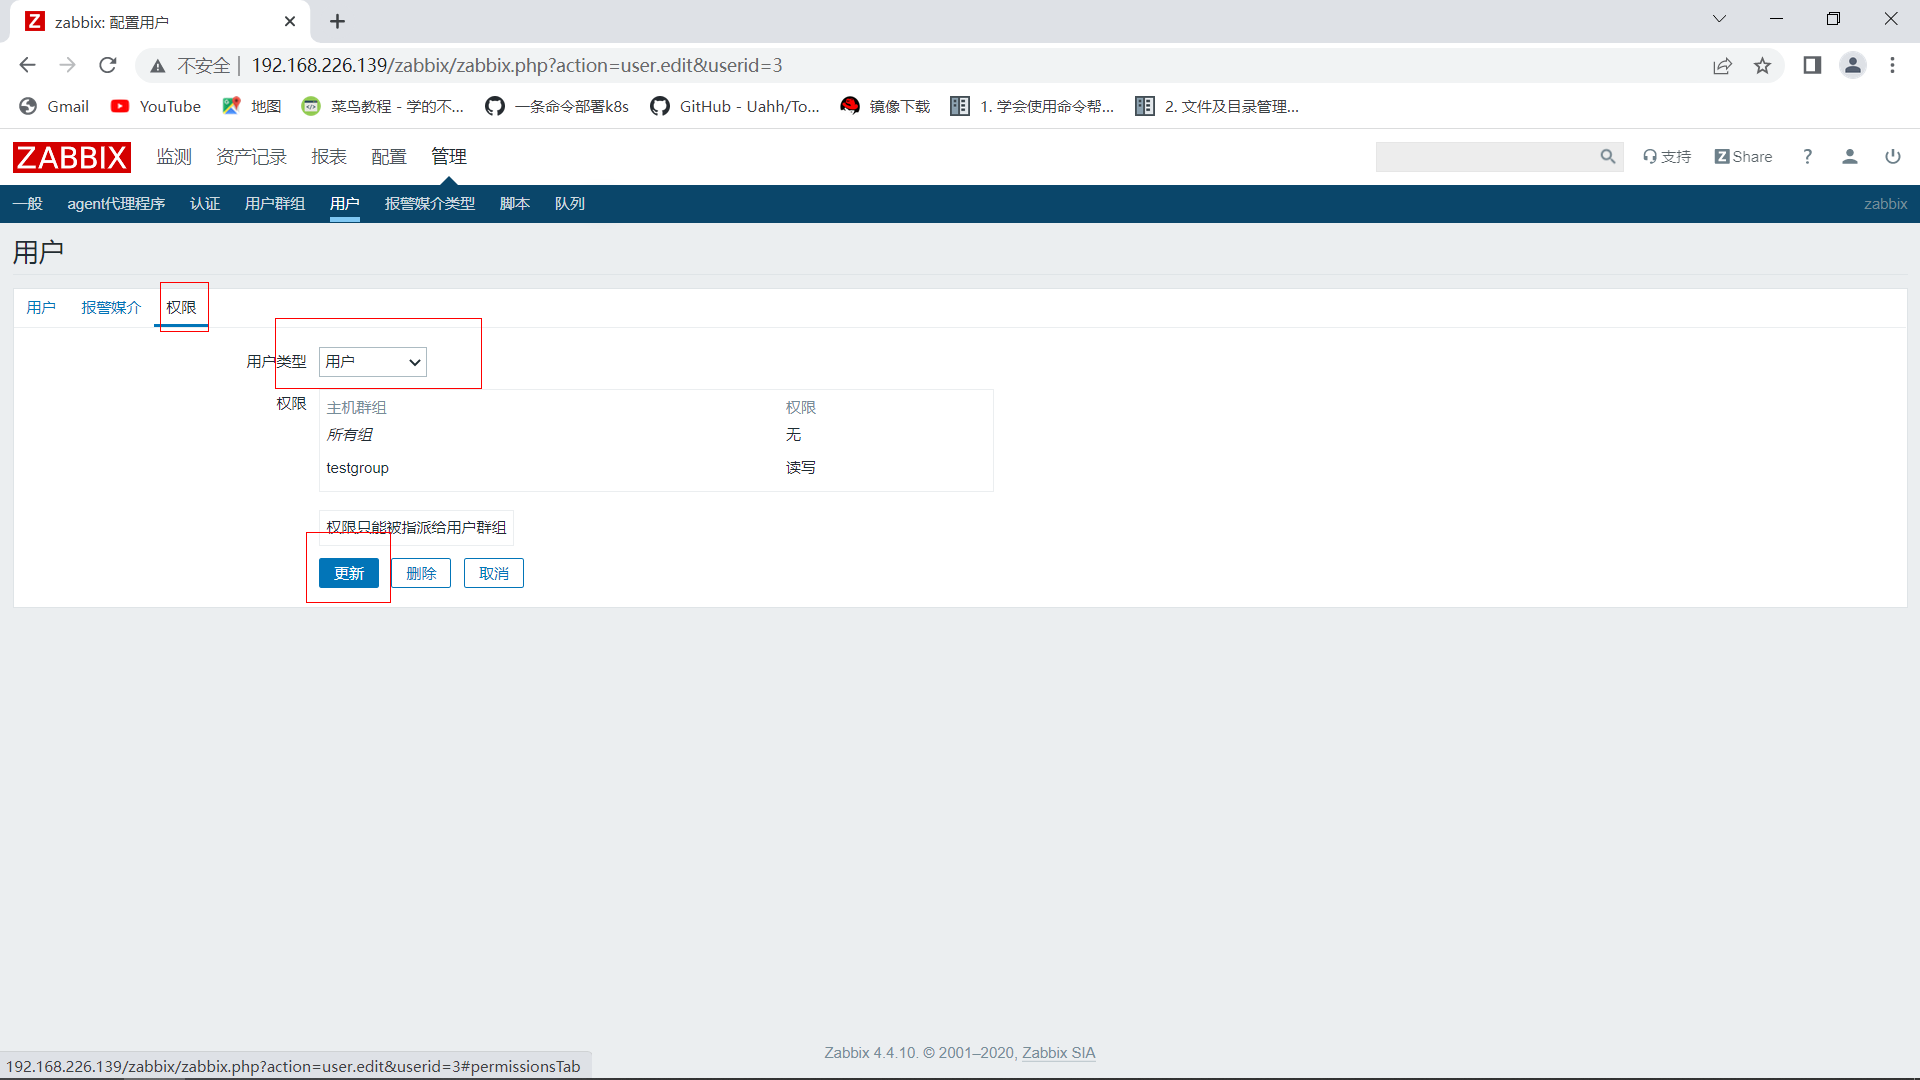Expand the 用户类型 dropdown
Viewport: 1920px width, 1080px height.
pyautogui.click(x=372, y=362)
